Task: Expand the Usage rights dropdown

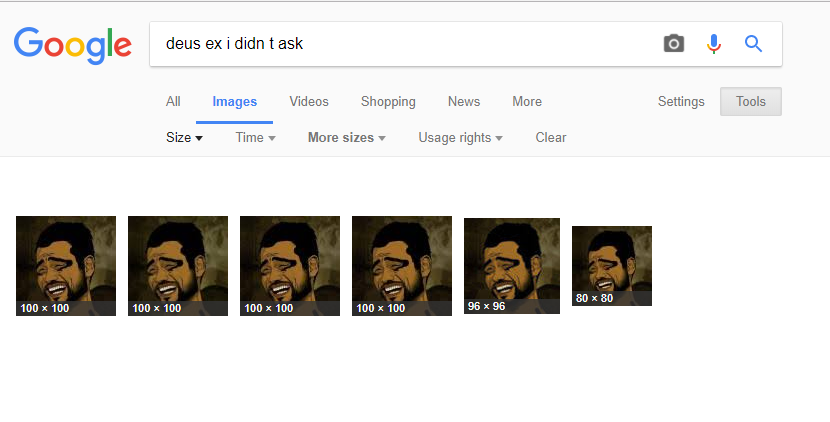Action: coord(460,138)
